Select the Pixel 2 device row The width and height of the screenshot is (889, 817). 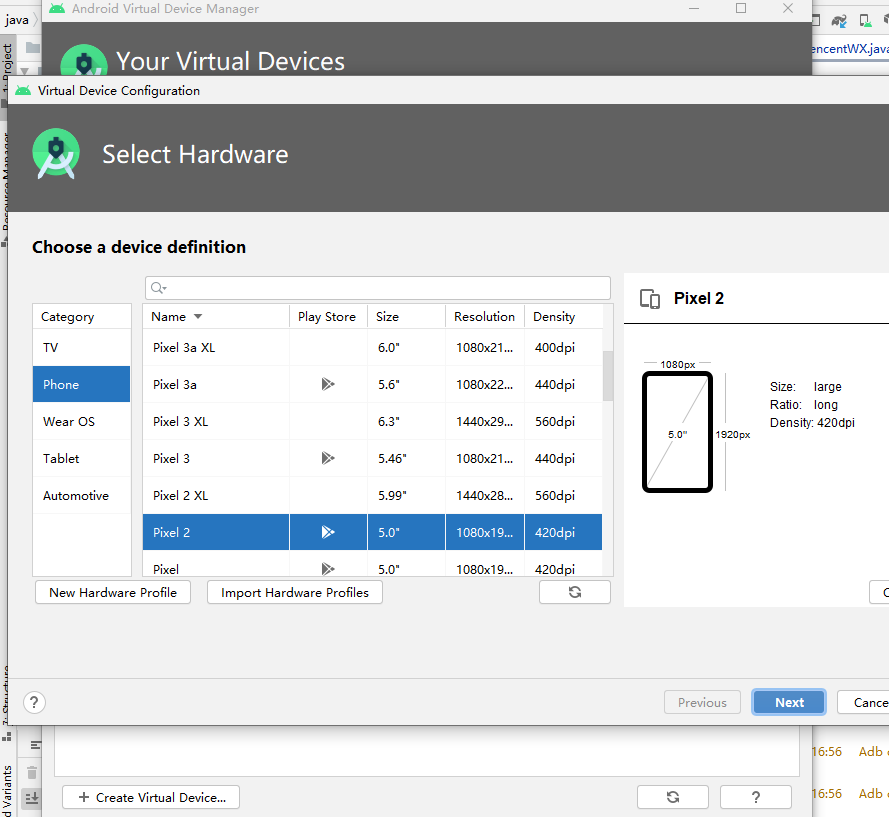(x=372, y=532)
